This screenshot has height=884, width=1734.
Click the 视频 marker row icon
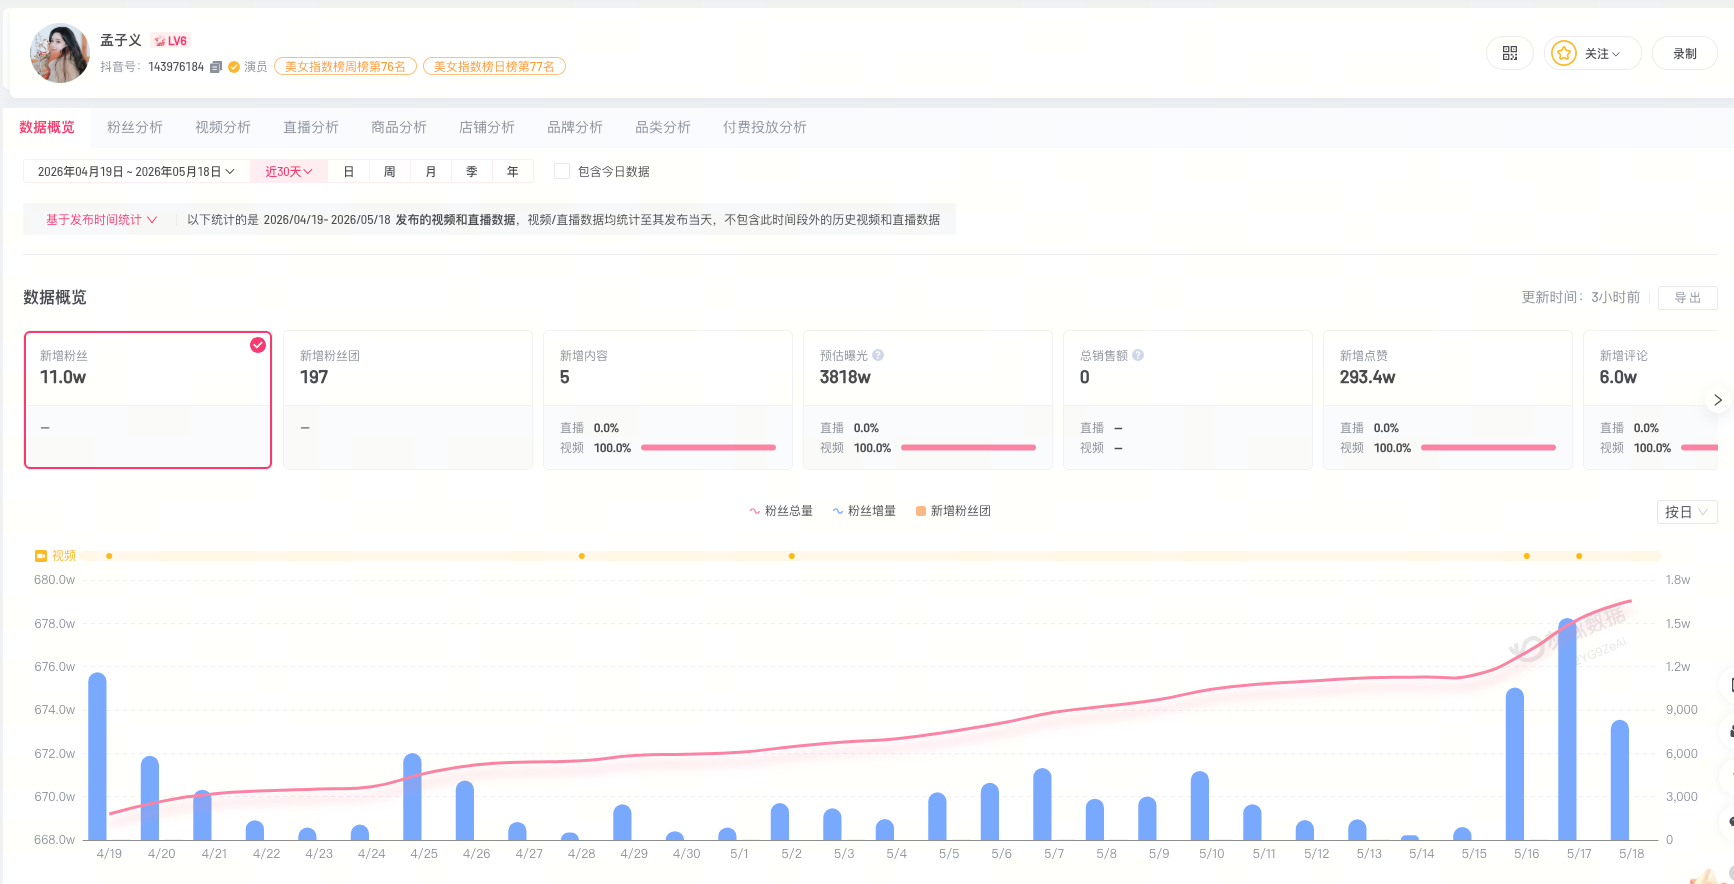(x=41, y=556)
